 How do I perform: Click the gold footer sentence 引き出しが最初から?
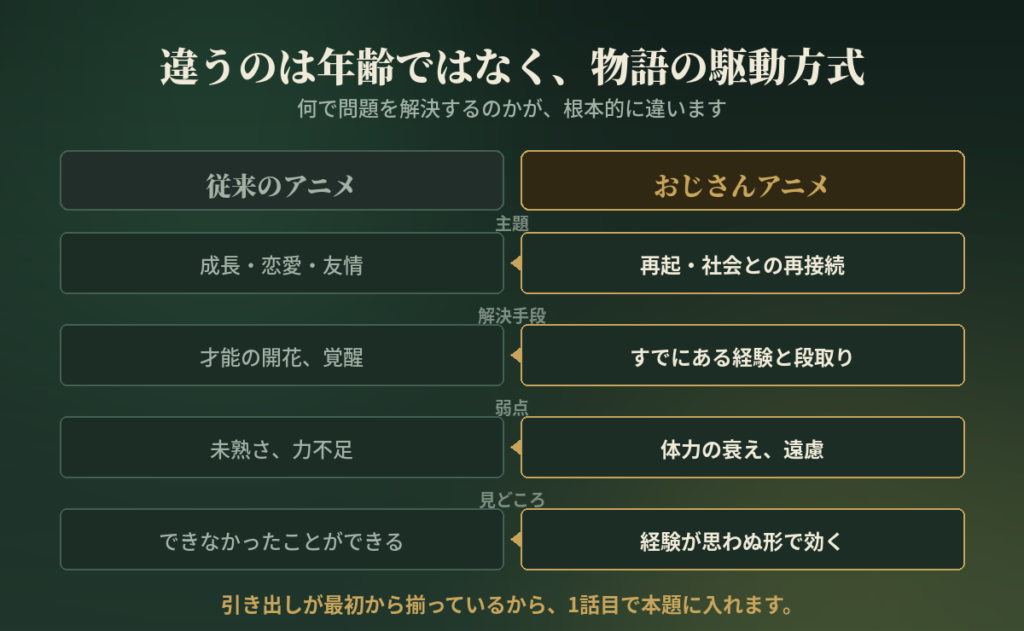click(507, 605)
